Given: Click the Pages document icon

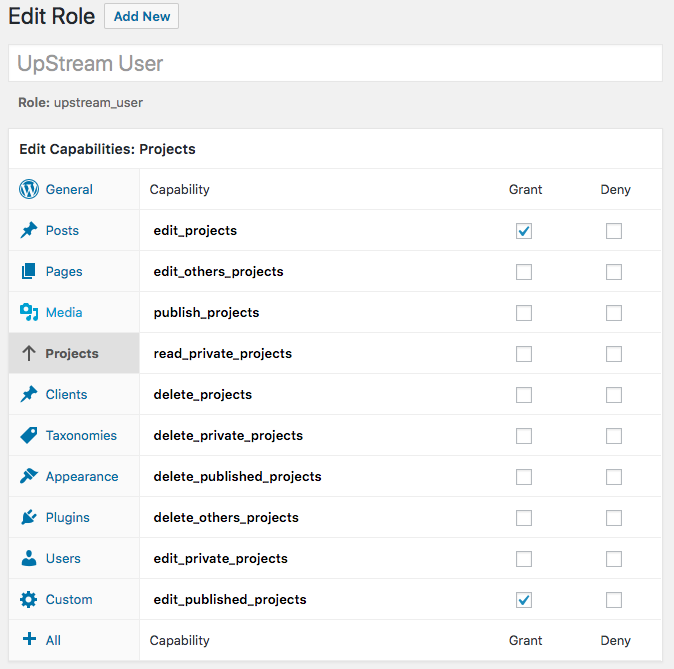Looking at the screenshot, I should [x=29, y=271].
